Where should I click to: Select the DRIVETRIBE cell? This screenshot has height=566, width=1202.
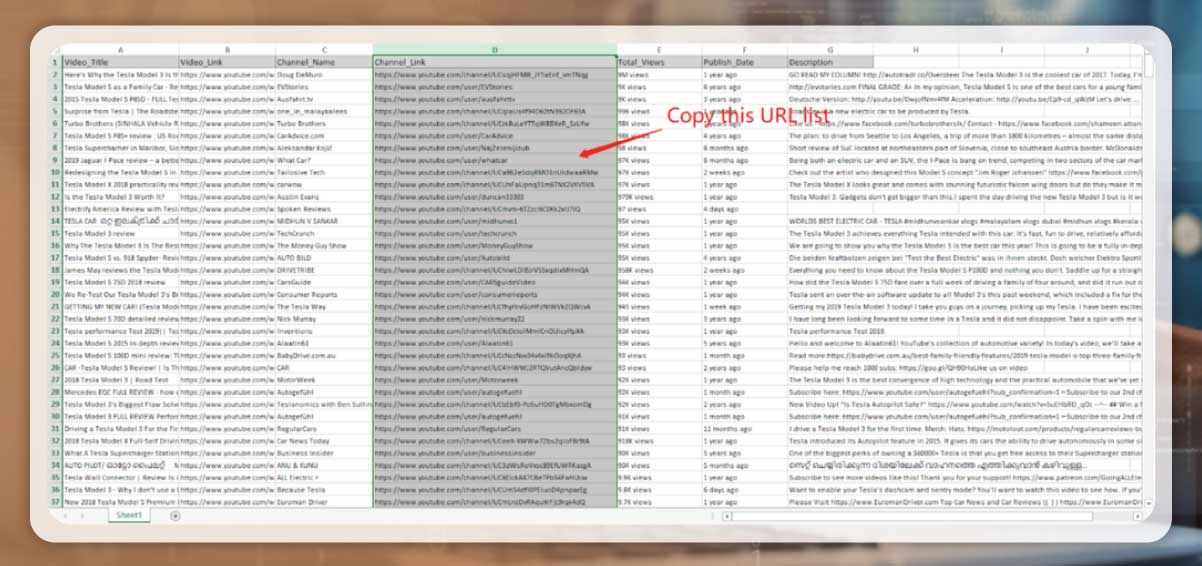point(324,270)
